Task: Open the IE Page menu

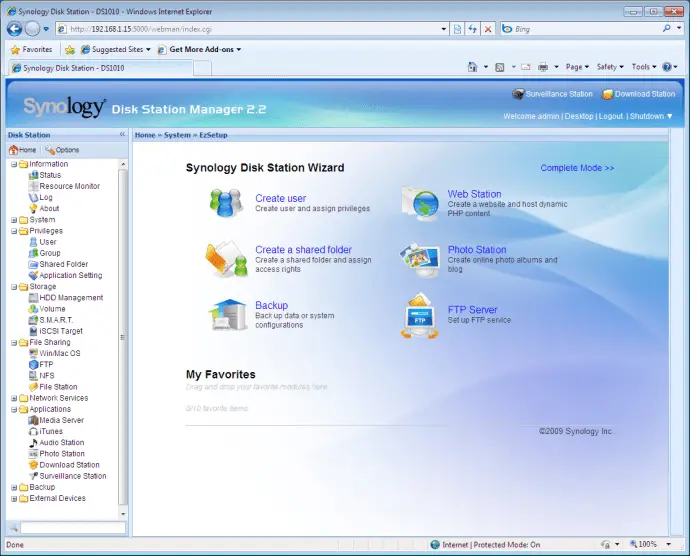Action: click(x=577, y=67)
